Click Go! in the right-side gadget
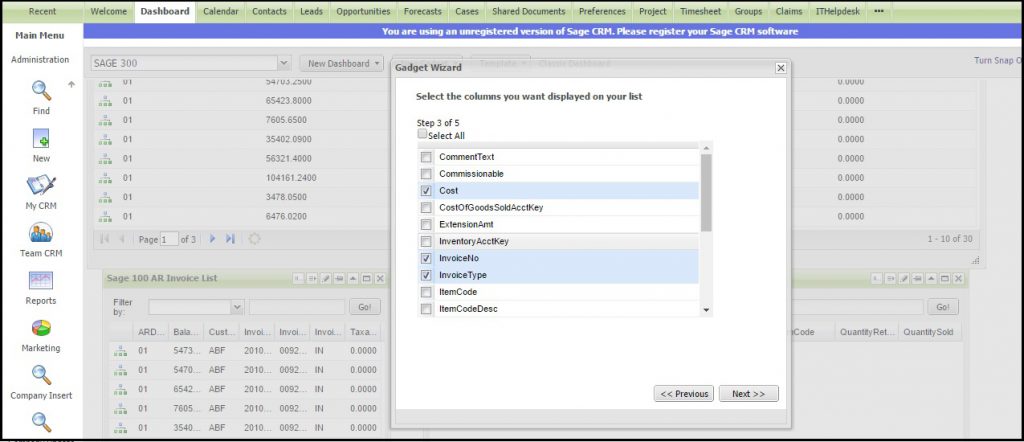Image resolution: width=1024 pixels, height=442 pixels. coord(943,307)
